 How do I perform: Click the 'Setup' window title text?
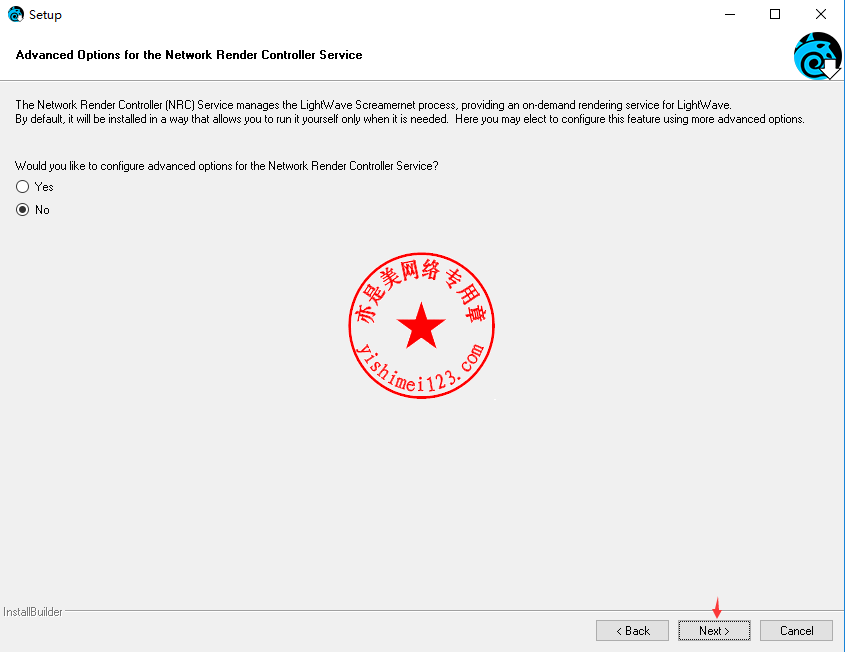coord(45,15)
